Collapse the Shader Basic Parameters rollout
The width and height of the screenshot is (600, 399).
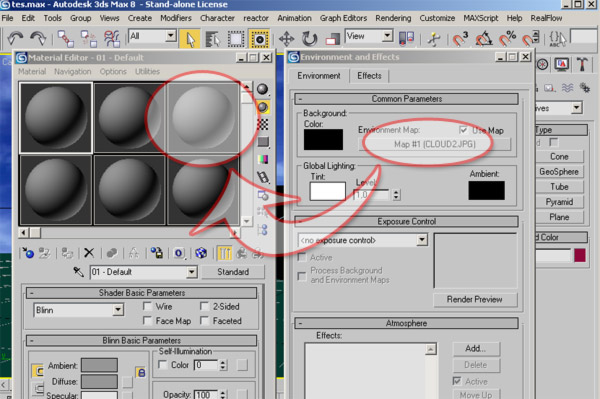(x=141, y=293)
